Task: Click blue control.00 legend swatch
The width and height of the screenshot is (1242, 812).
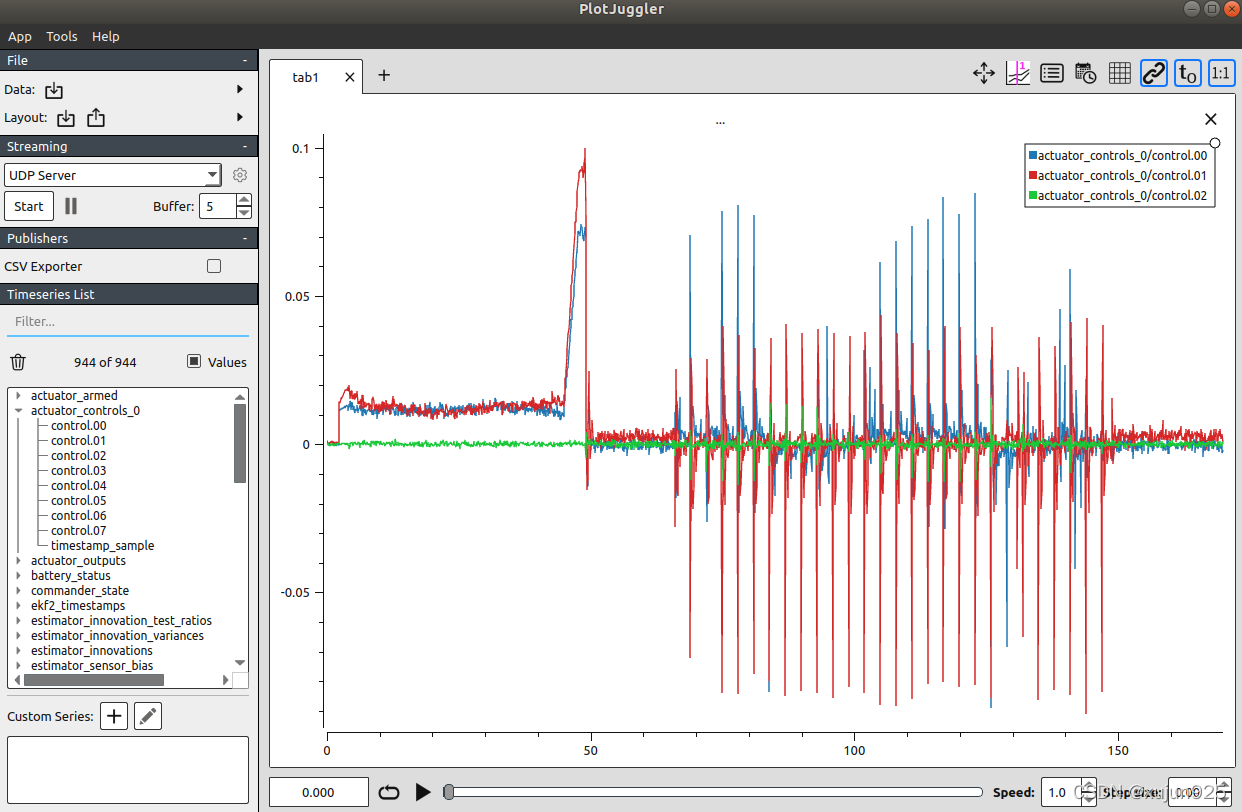Action: (x=1033, y=156)
